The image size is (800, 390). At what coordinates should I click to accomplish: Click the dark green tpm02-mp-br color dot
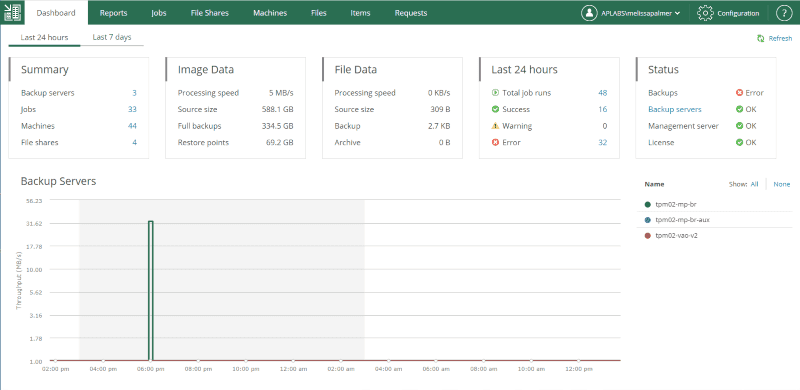click(x=647, y=204)
